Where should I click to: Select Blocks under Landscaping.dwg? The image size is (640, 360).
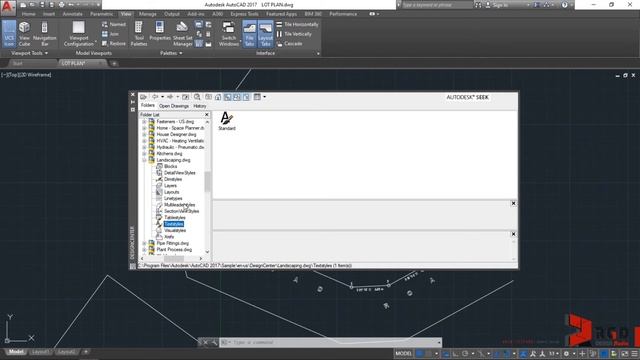(170, 167)
